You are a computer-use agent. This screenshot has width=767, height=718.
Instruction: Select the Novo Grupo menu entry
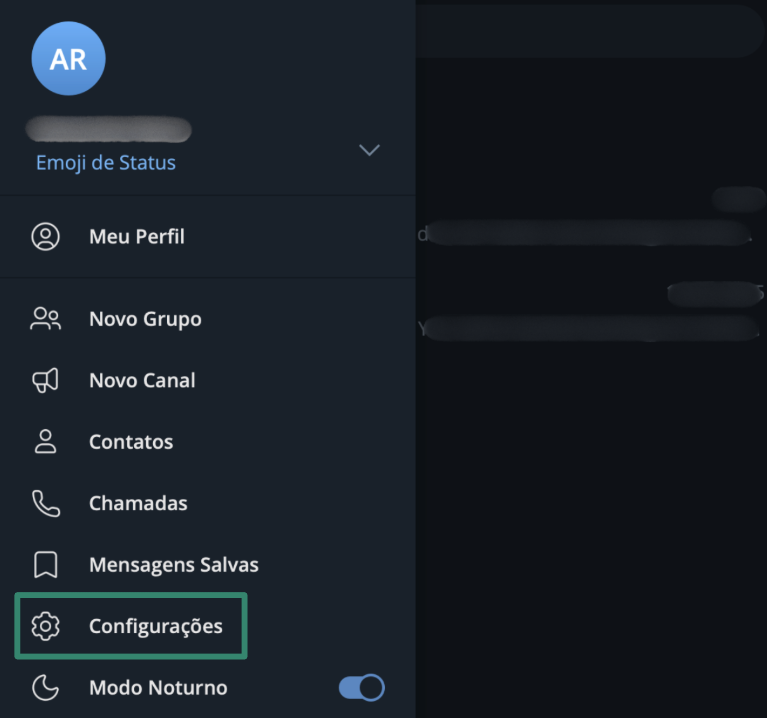click(x=145, y=319)
